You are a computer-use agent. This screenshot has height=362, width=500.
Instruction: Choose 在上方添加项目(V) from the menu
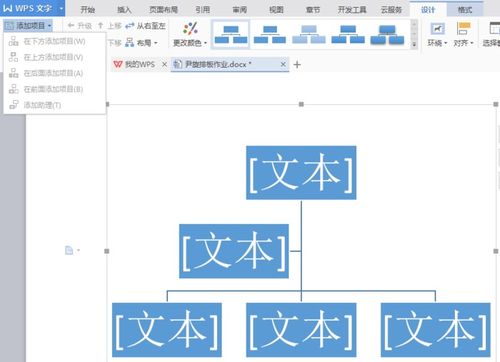tap(54, 57)
